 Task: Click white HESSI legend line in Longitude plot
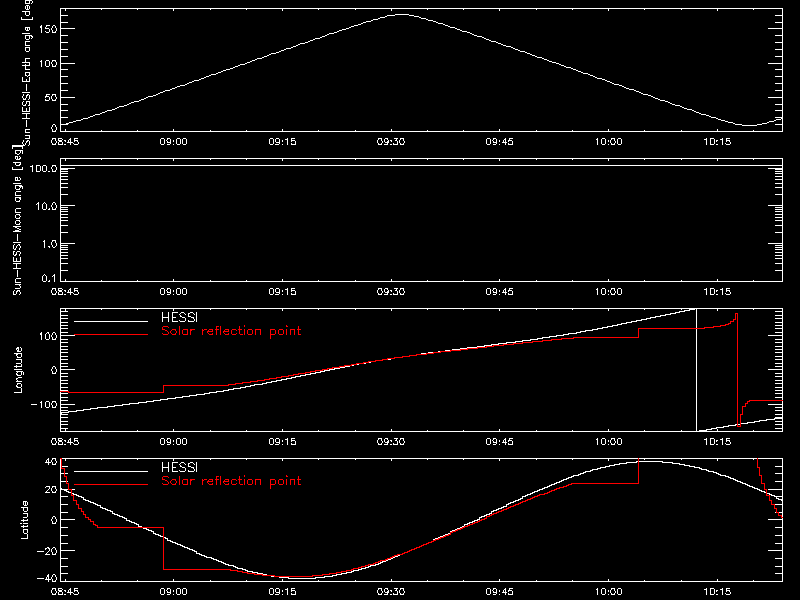(x=111, y=321)
